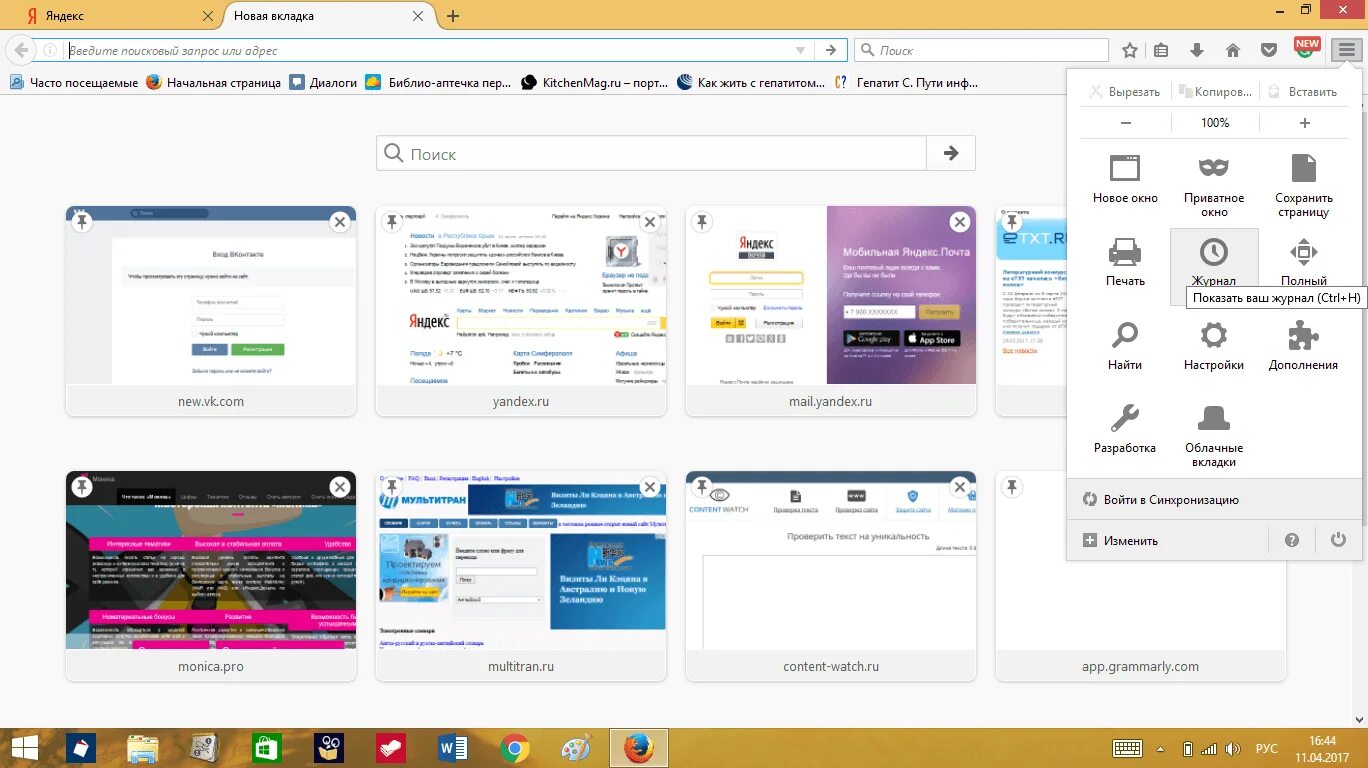Open the History (Журнал) panel
Image resolution: width=1368 pixels, height=768 pixels.
pos(1214,262)
